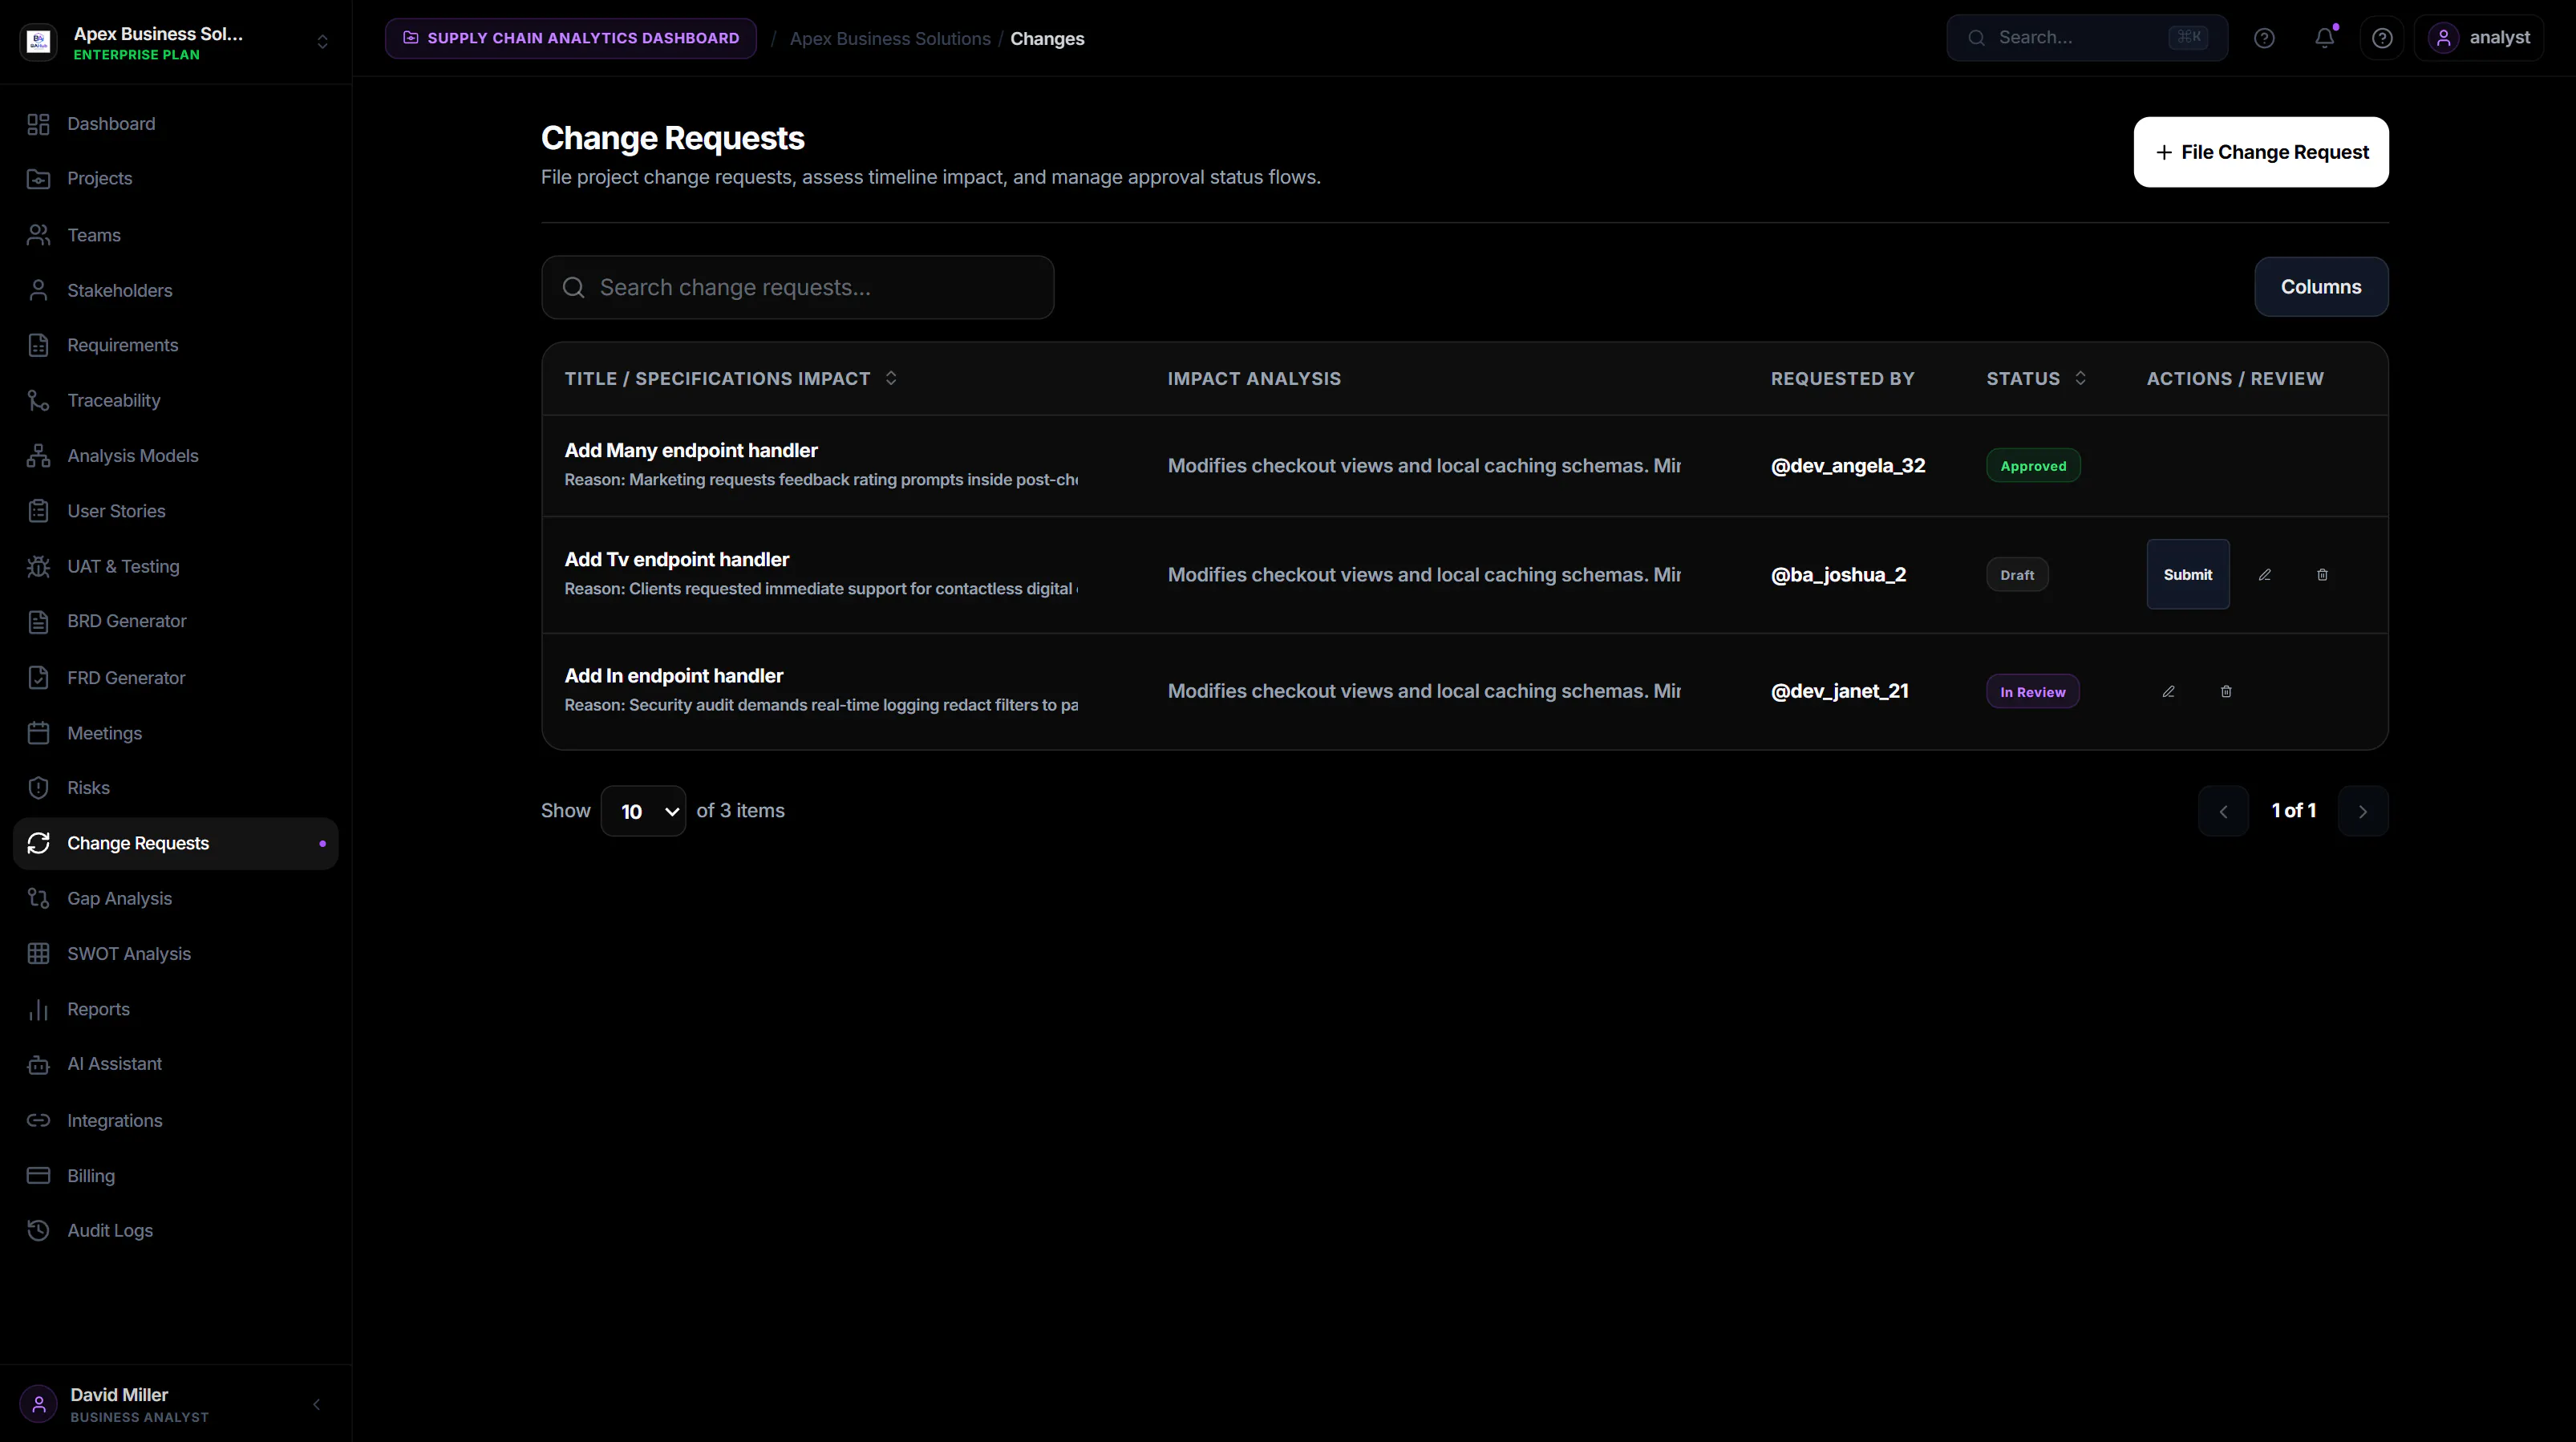
Task: Open the Add Tv endpoint handler title
Action: (x=677, y=560)
